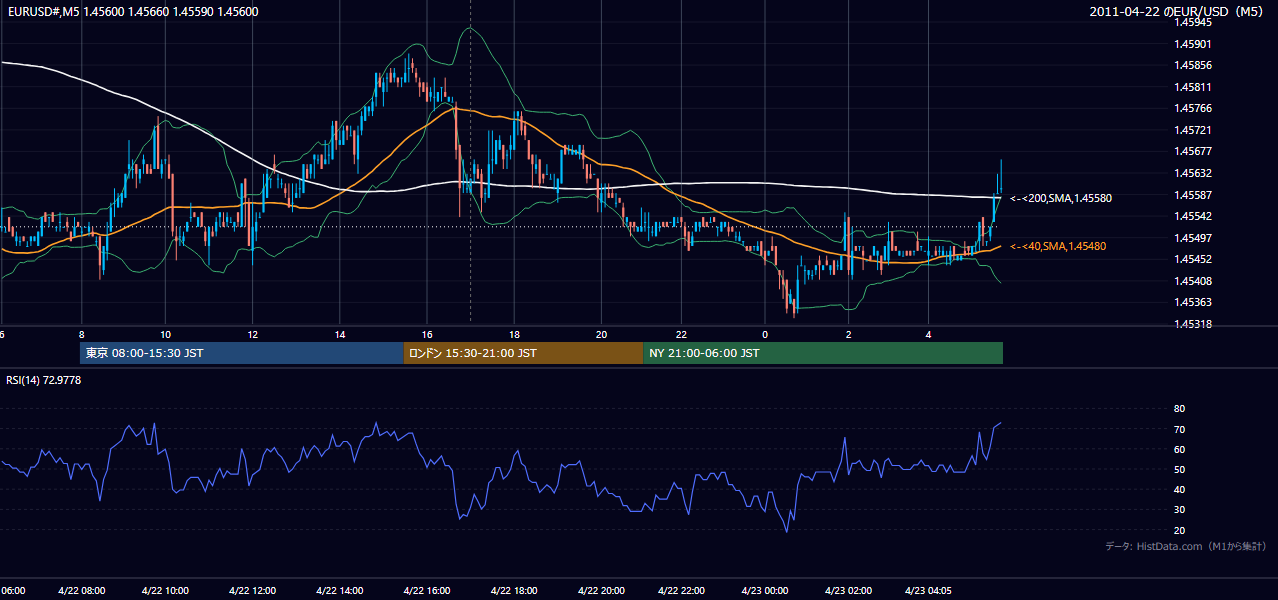Click price level 1.45542 on the axis

pyautogui.click(x=1192, y=216)
